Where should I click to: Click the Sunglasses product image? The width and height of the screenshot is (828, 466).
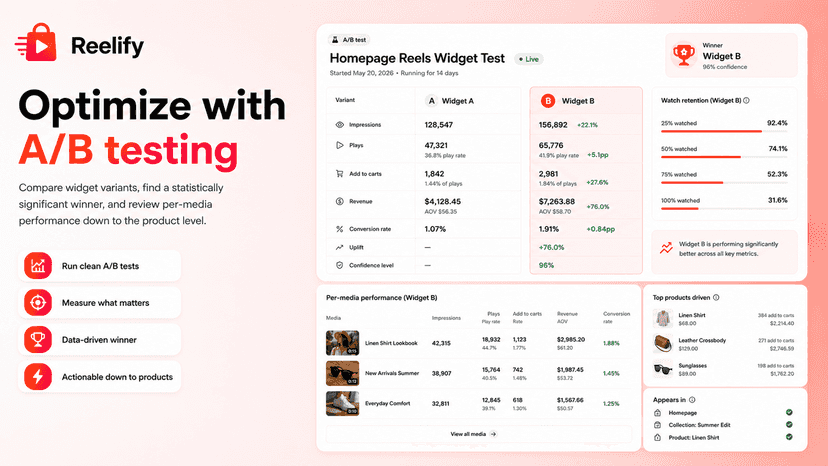(663, 369)
